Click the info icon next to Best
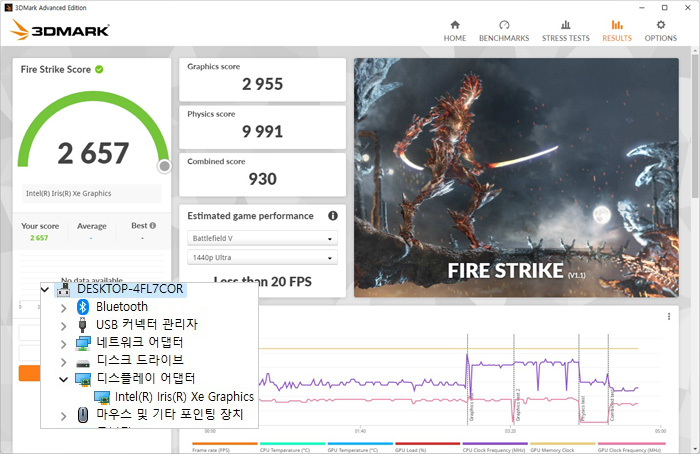 [153, 225]
